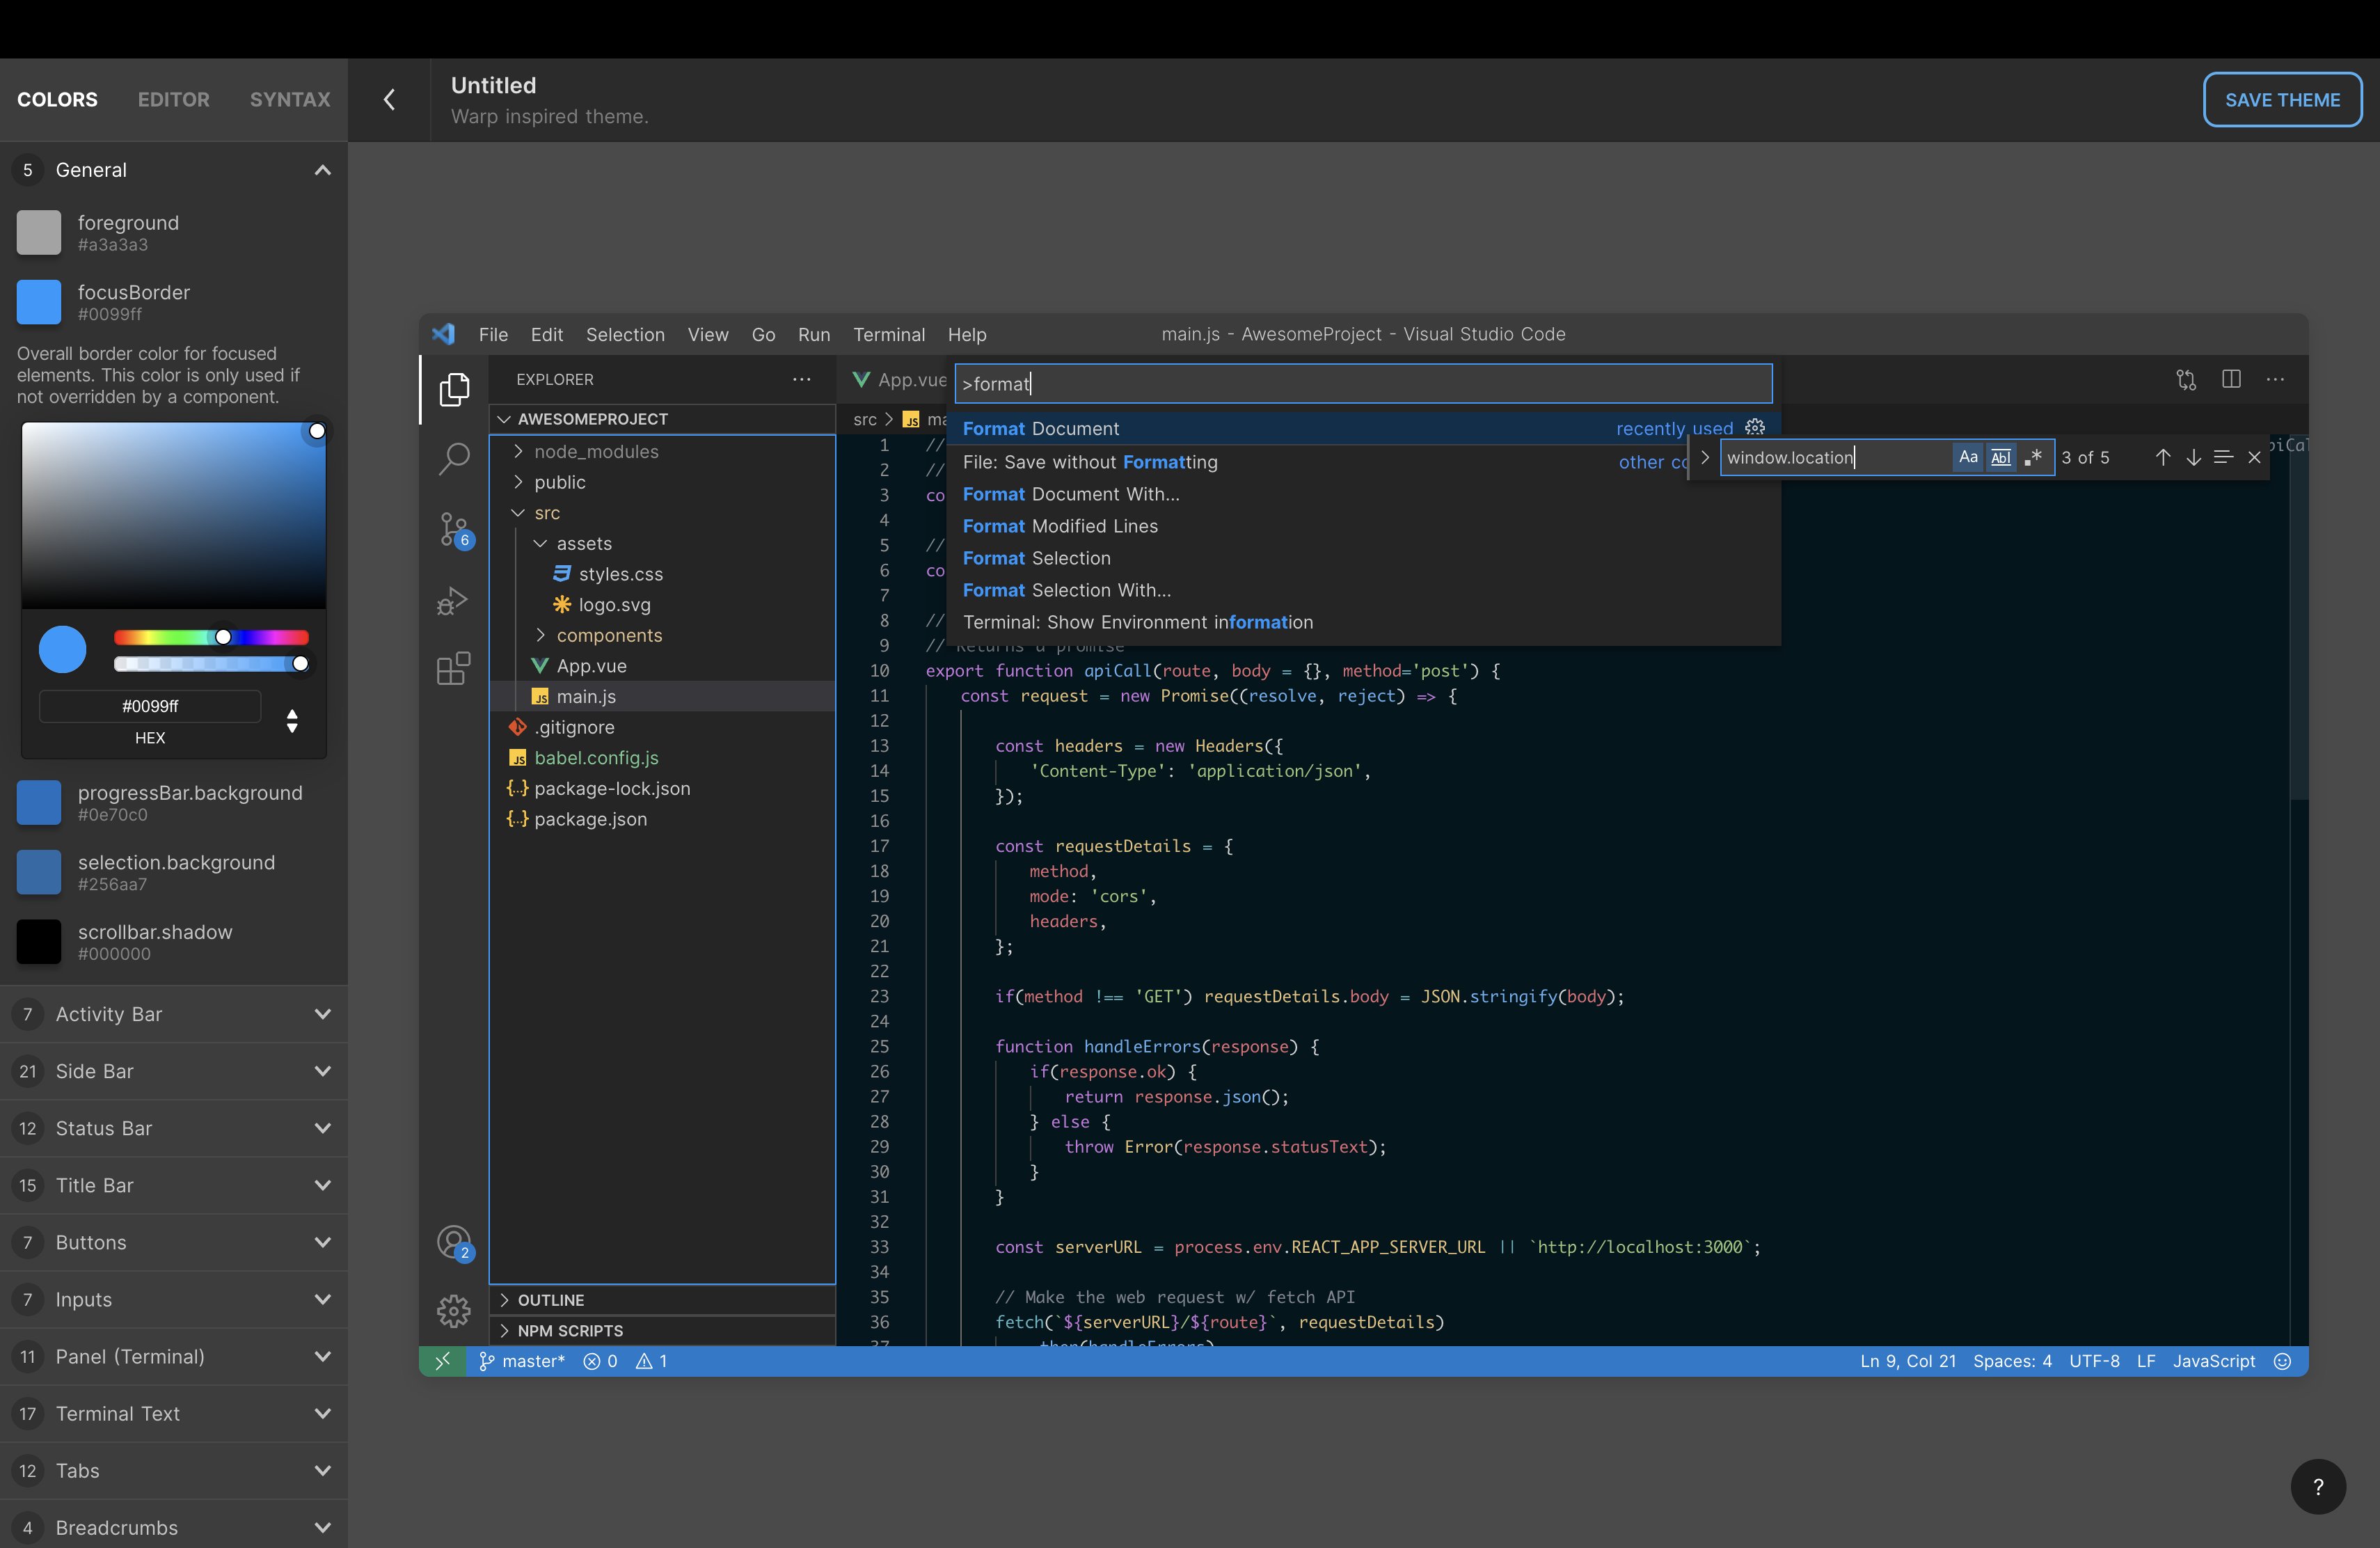Switch to the SYNTAX tab
Viewport: 2380px width, 1548px height.
[x=290, y=100]
